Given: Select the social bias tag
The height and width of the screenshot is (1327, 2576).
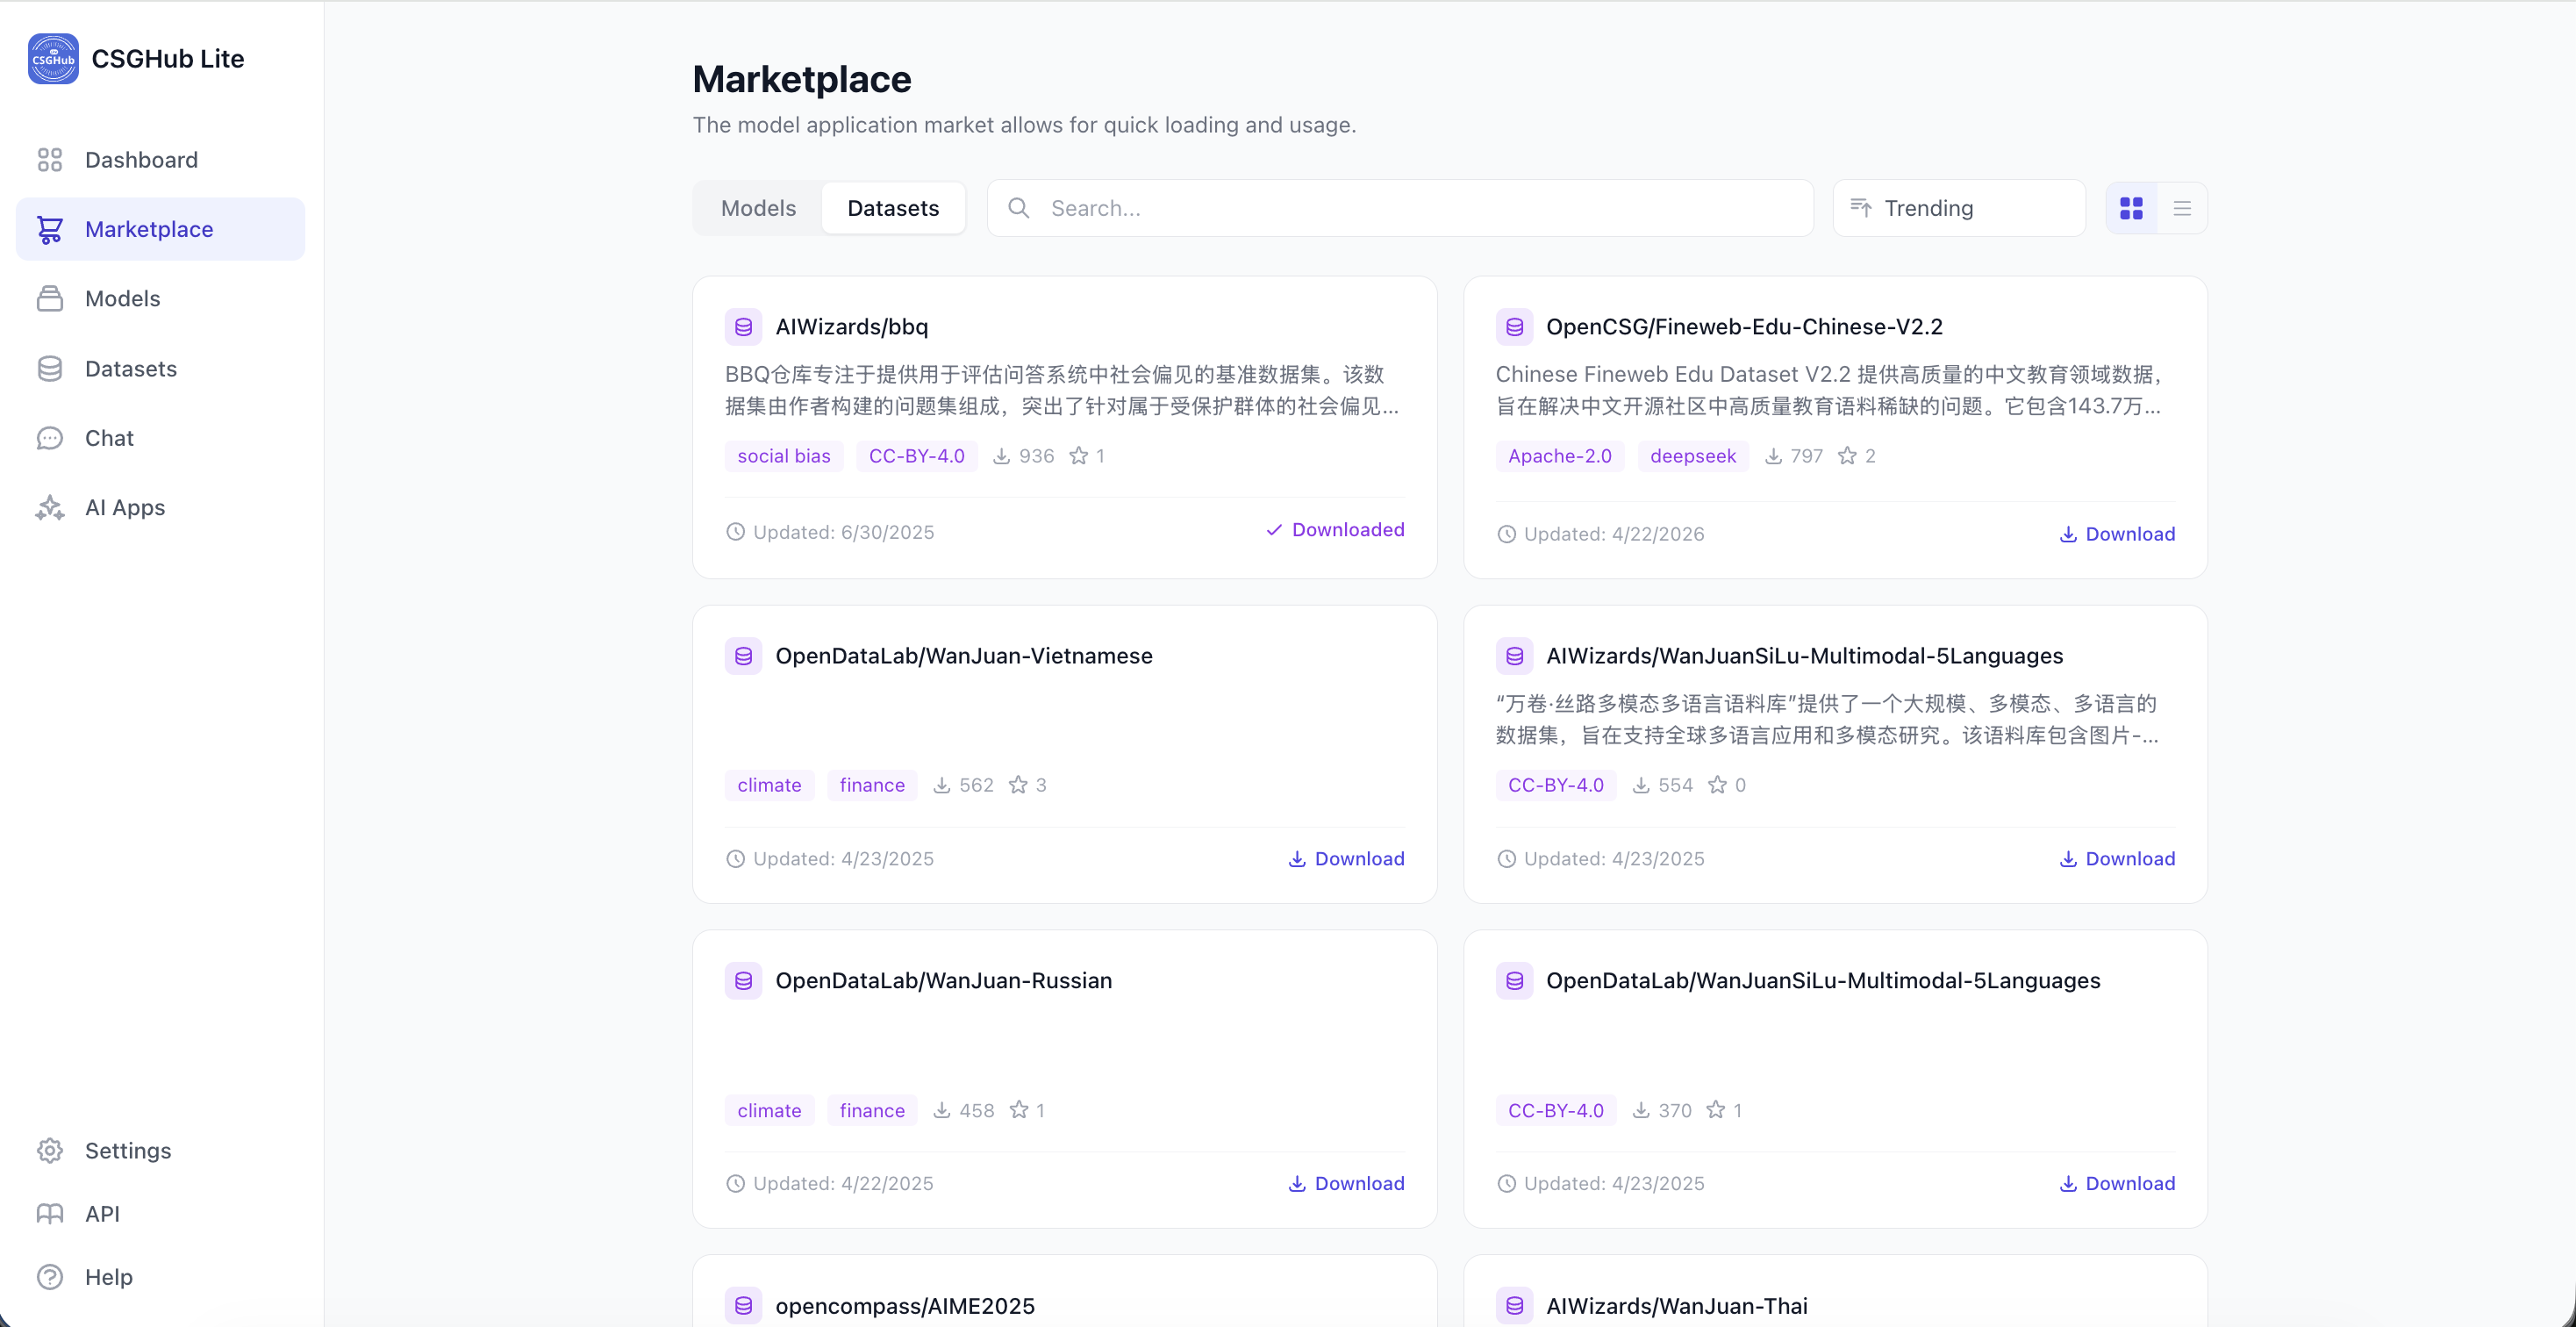Looking at the screenshot, I should (x=784, y=456).
